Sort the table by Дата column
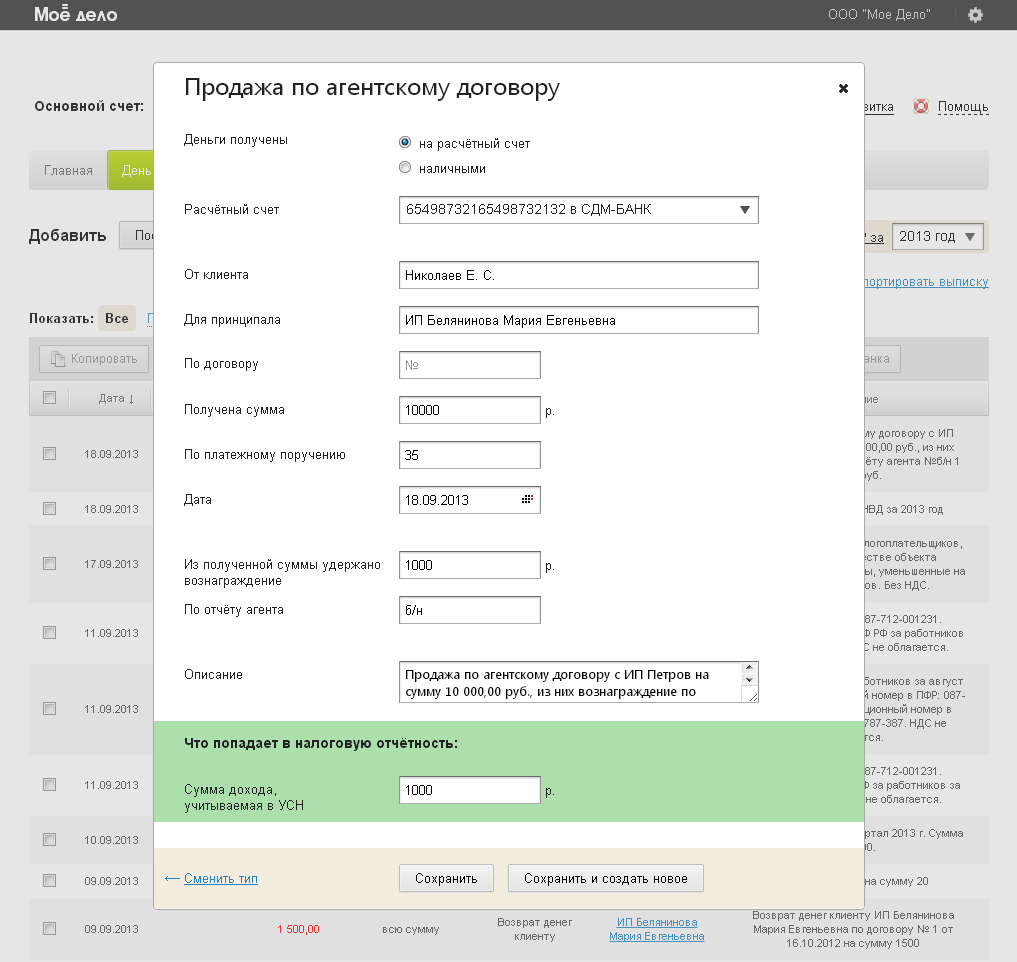 point(116,398)
